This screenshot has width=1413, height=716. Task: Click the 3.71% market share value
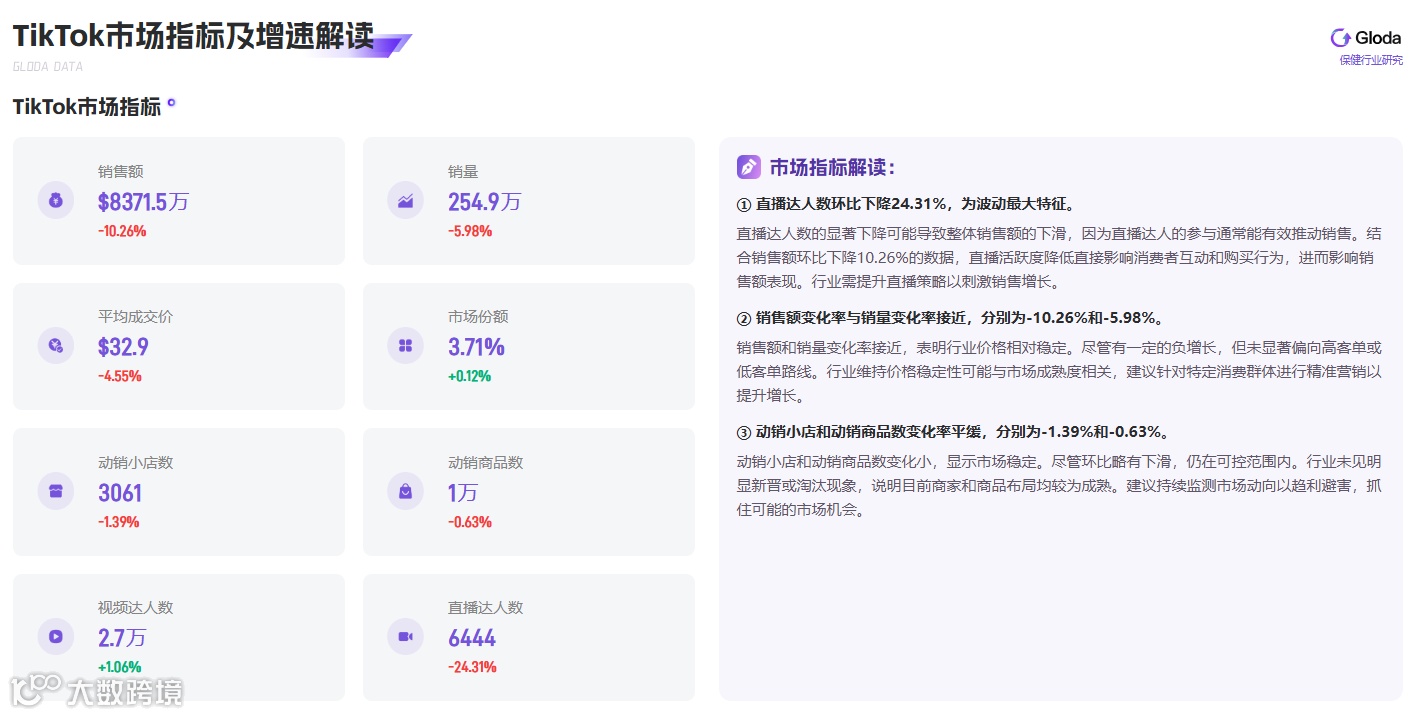476,347
